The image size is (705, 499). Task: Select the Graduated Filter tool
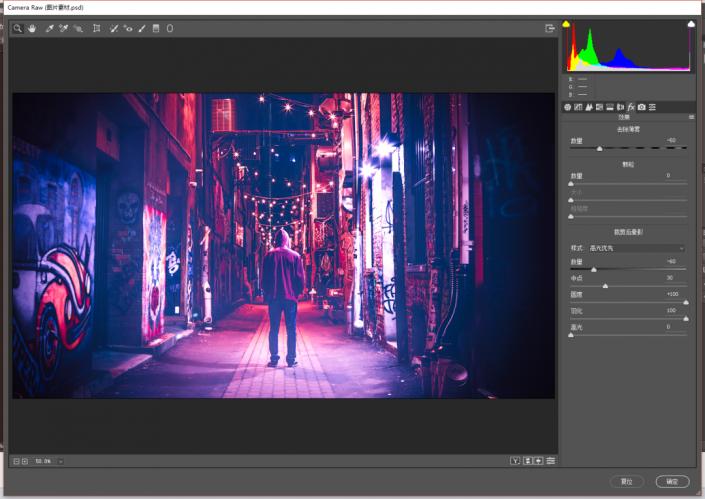156,28
